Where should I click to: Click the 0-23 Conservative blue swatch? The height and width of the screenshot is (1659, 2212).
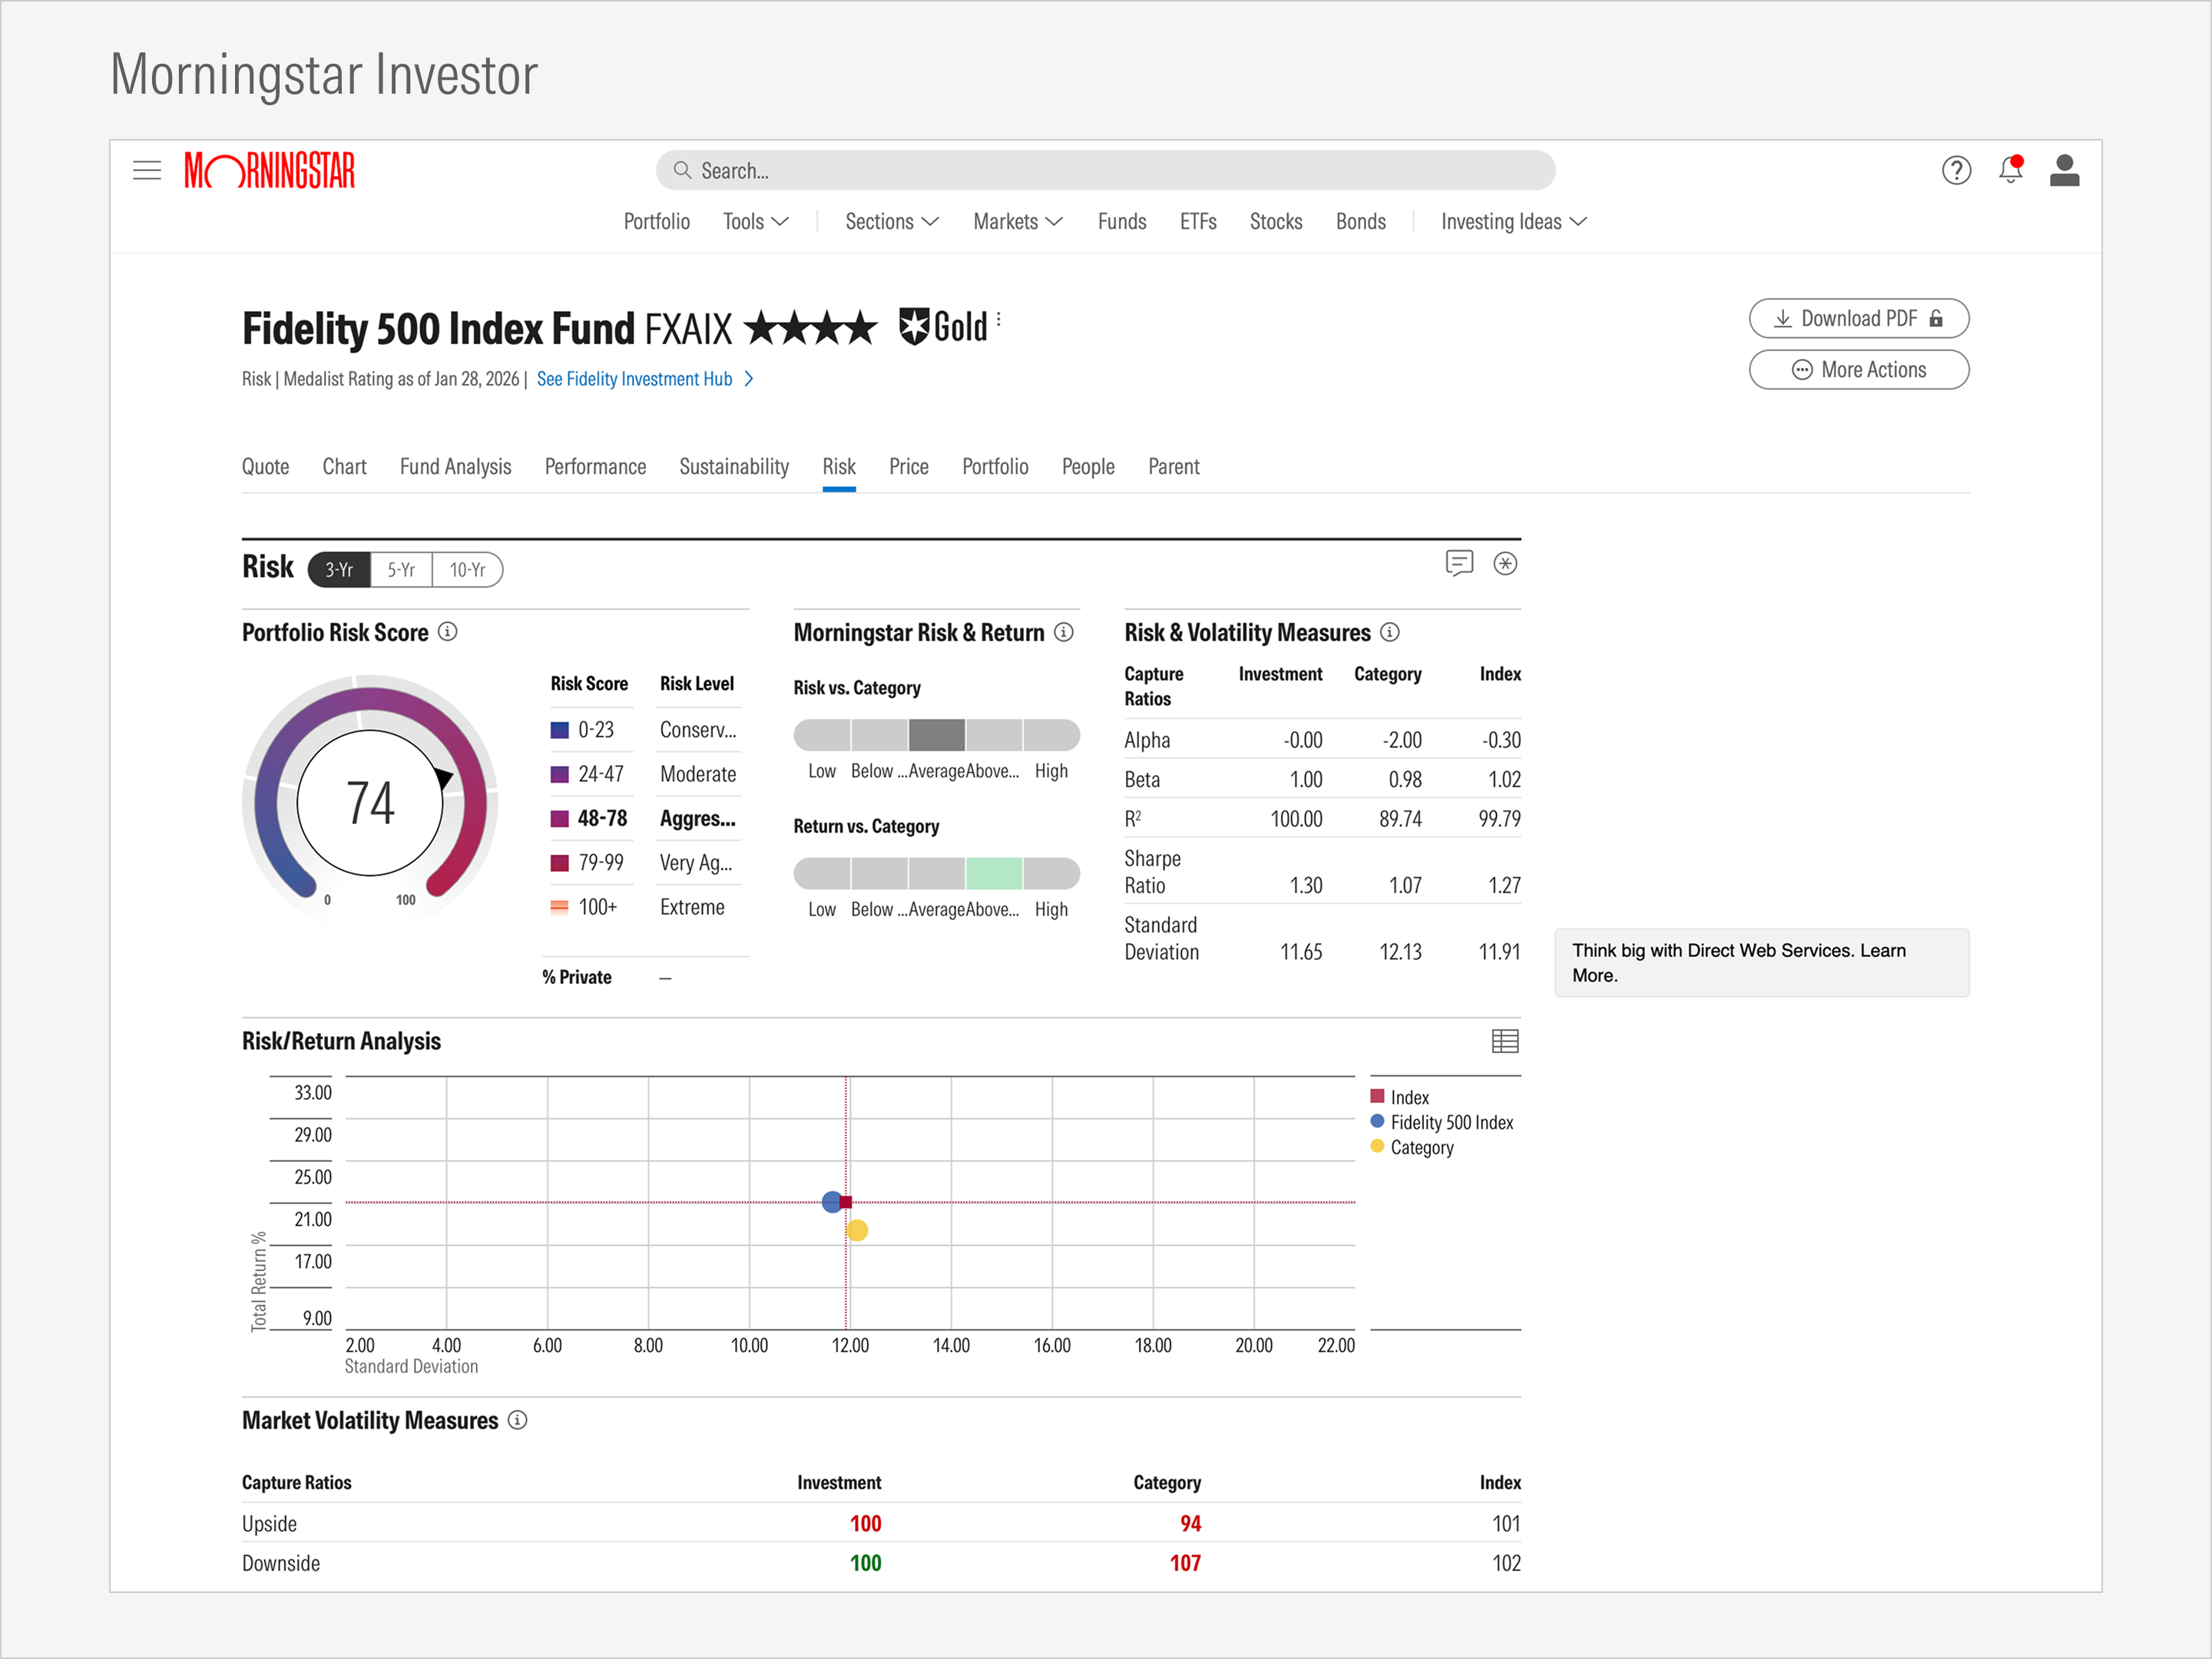point(560,730)
